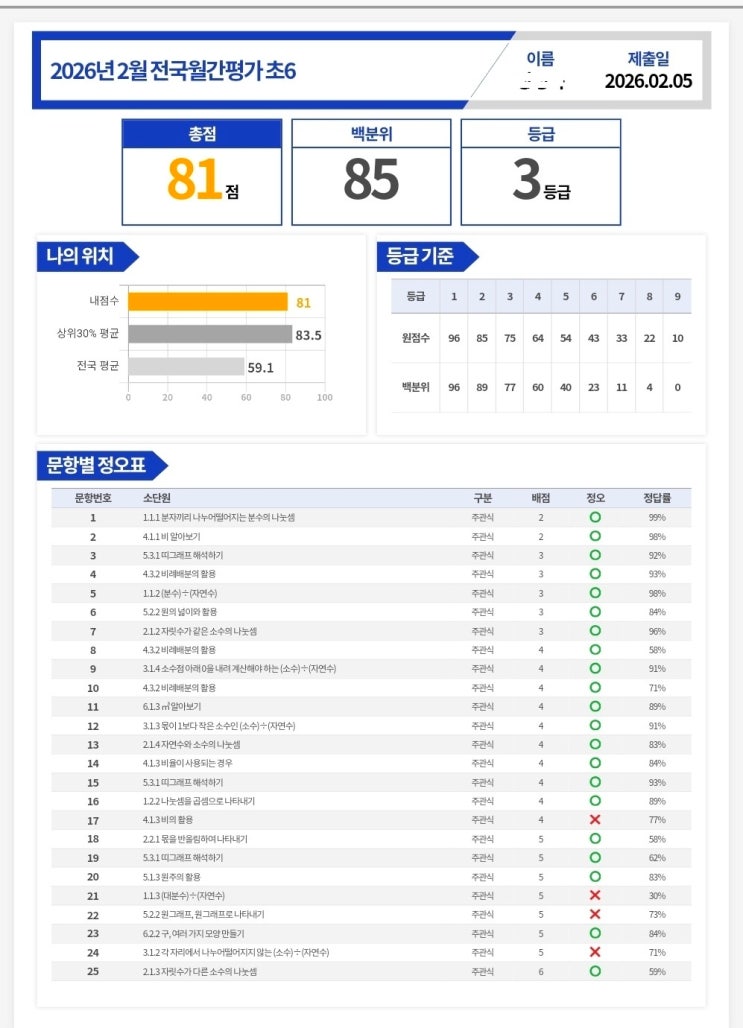Click the red X mark for question 17

click(595, 820)
